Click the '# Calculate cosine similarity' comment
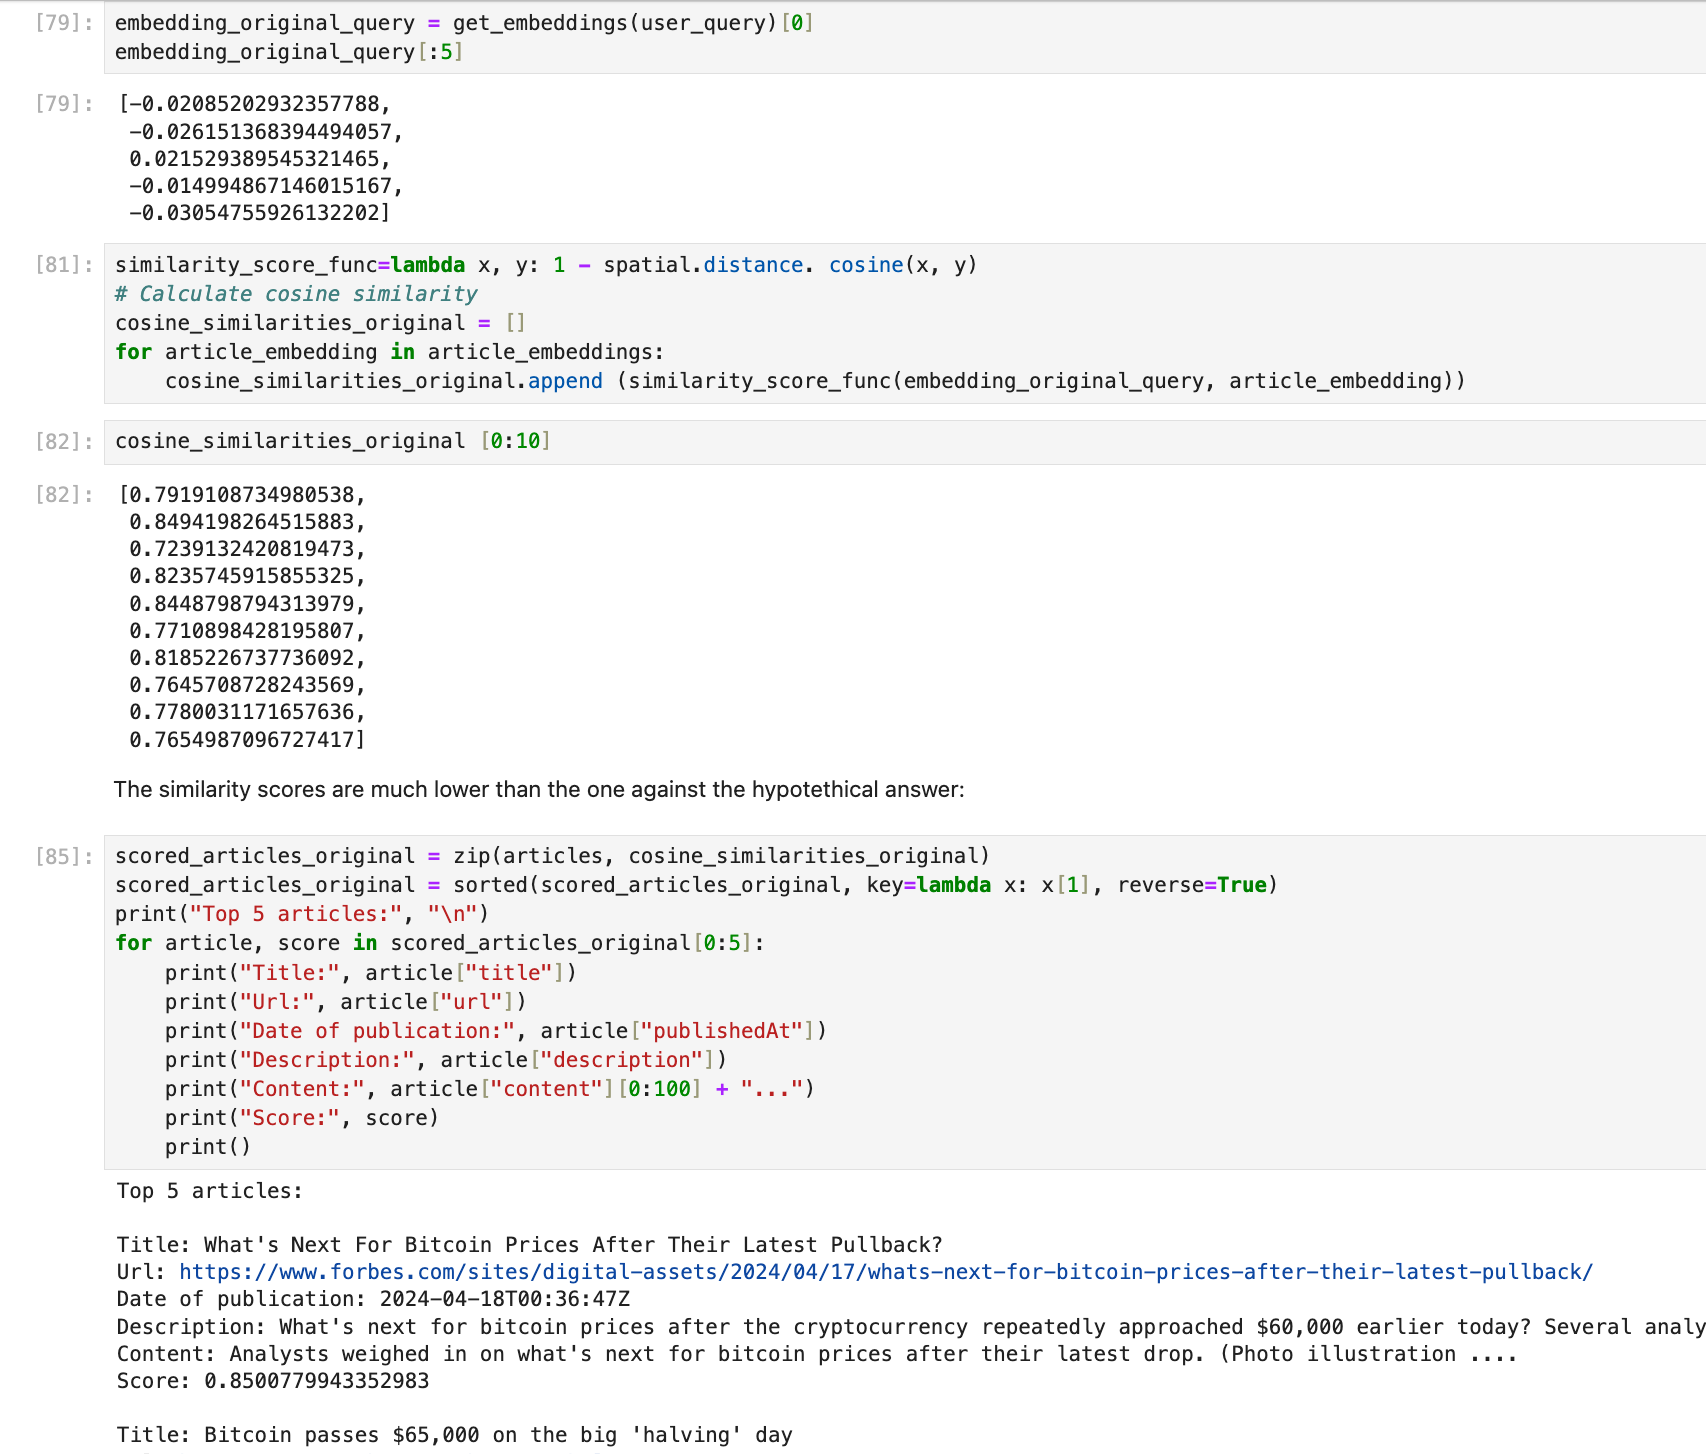Viewport: 1706px width, 1454px height. [x=296, y=294]
